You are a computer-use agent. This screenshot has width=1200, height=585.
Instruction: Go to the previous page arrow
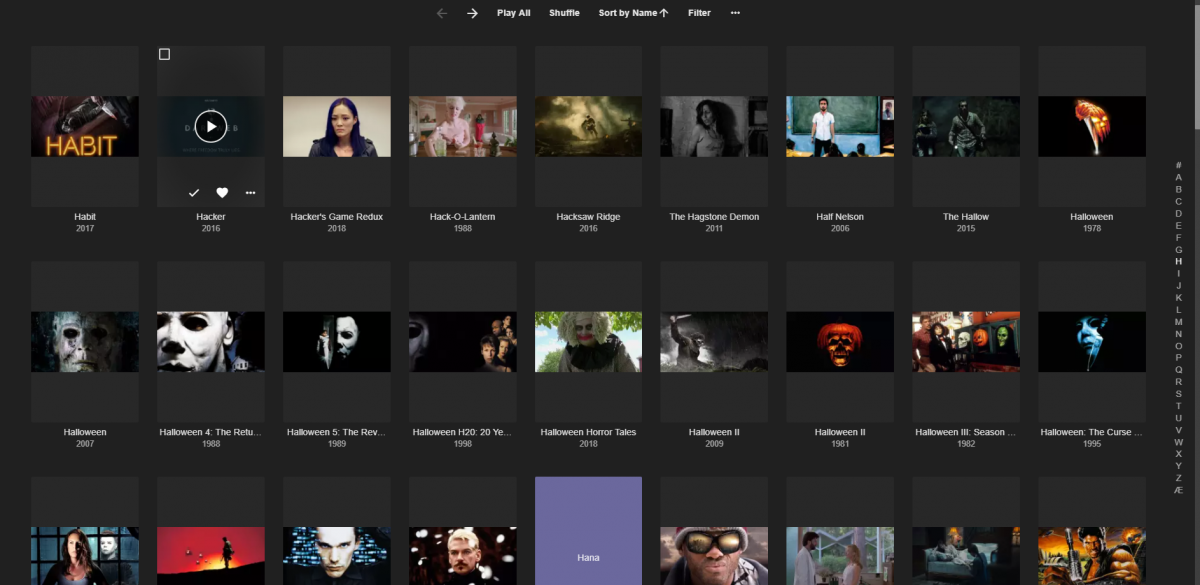point(442,13)
